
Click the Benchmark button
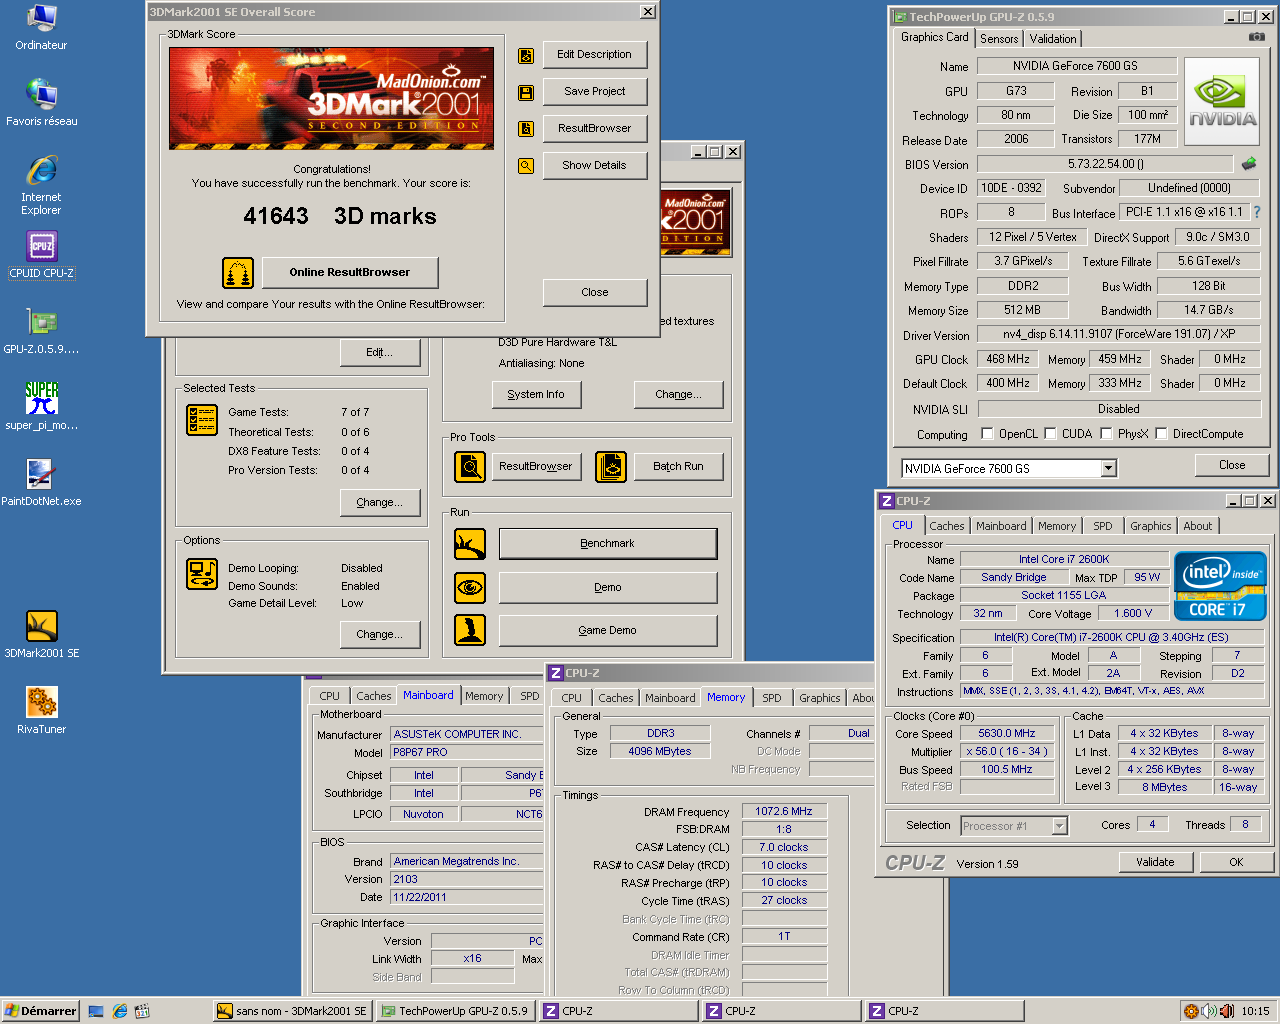[608, 544]
